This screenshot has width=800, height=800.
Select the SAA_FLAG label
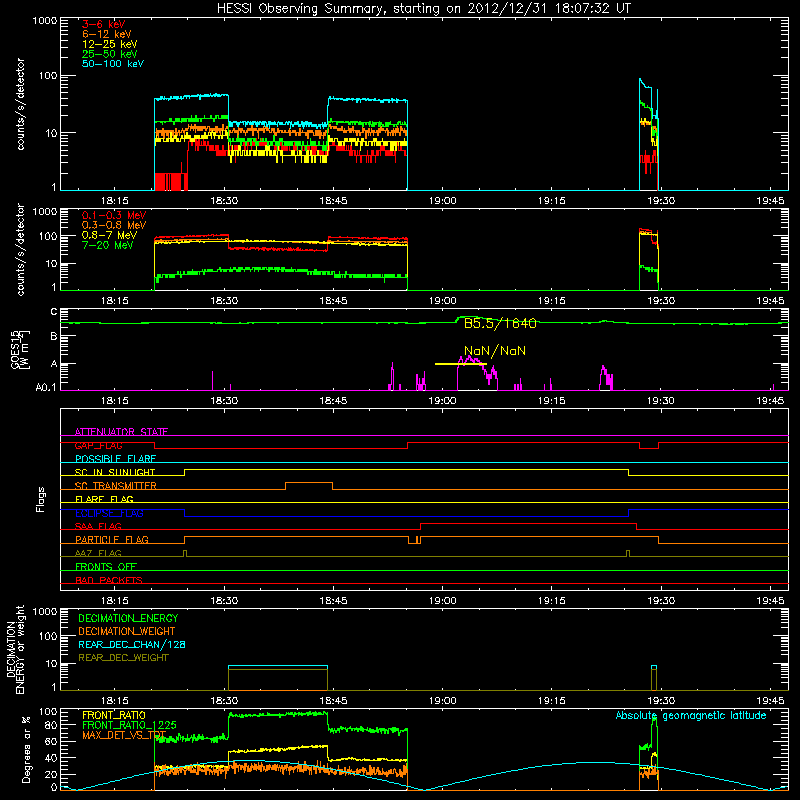[x=98, y=526]
